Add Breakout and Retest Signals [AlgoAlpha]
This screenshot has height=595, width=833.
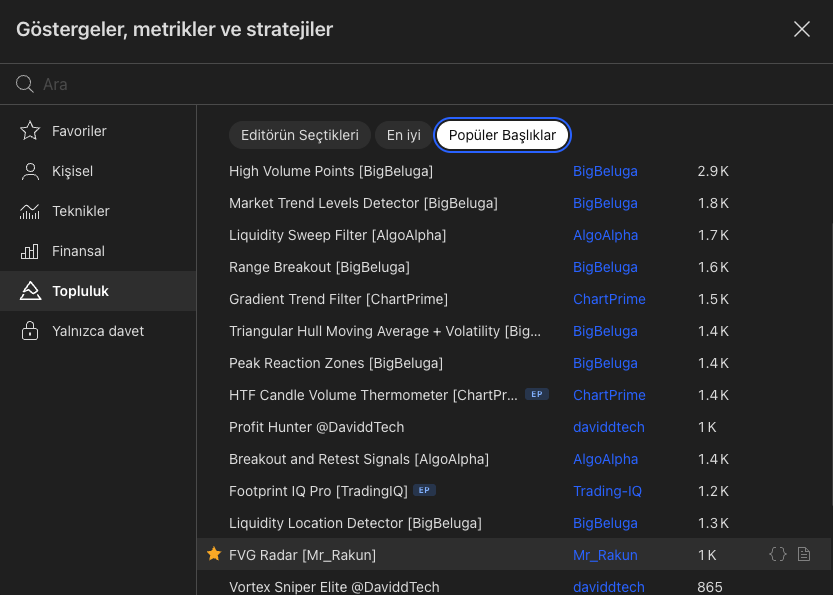tap(359, 458)
